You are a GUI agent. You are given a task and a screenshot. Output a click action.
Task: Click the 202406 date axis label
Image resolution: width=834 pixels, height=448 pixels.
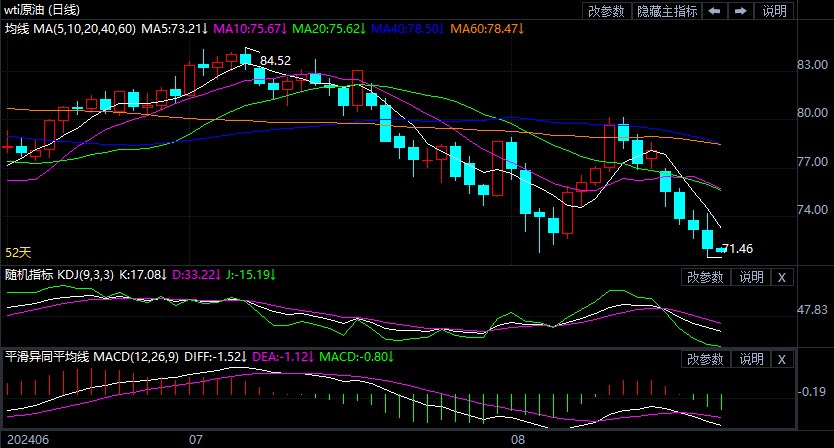click(28, 439)
